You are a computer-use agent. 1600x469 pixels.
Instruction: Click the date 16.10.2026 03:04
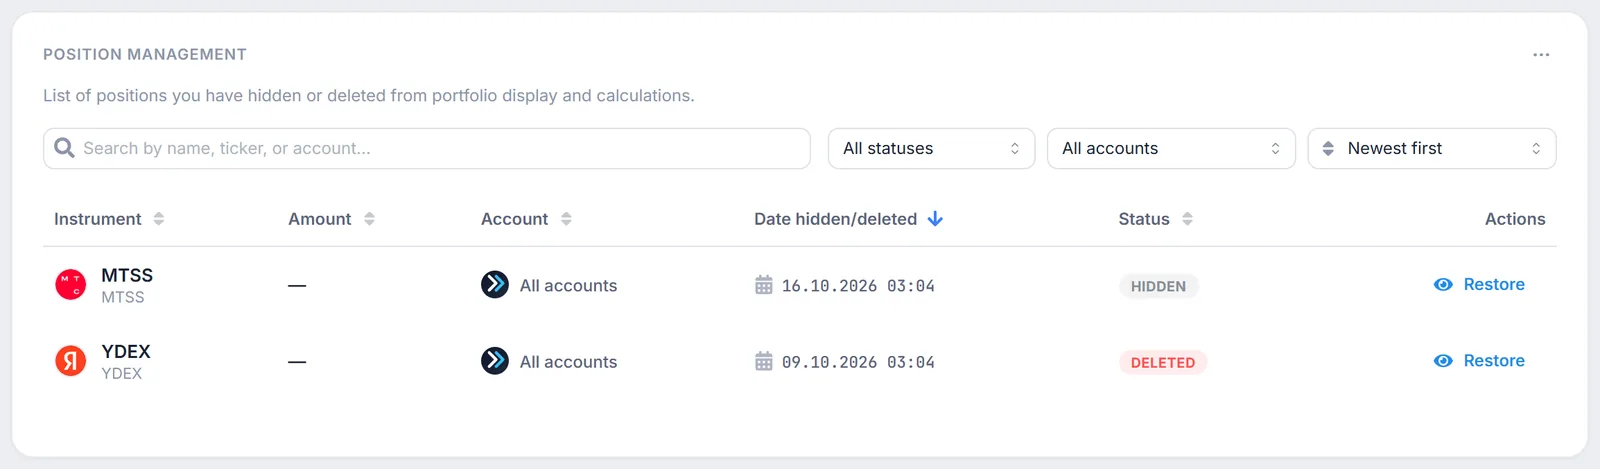click(858, 286)
